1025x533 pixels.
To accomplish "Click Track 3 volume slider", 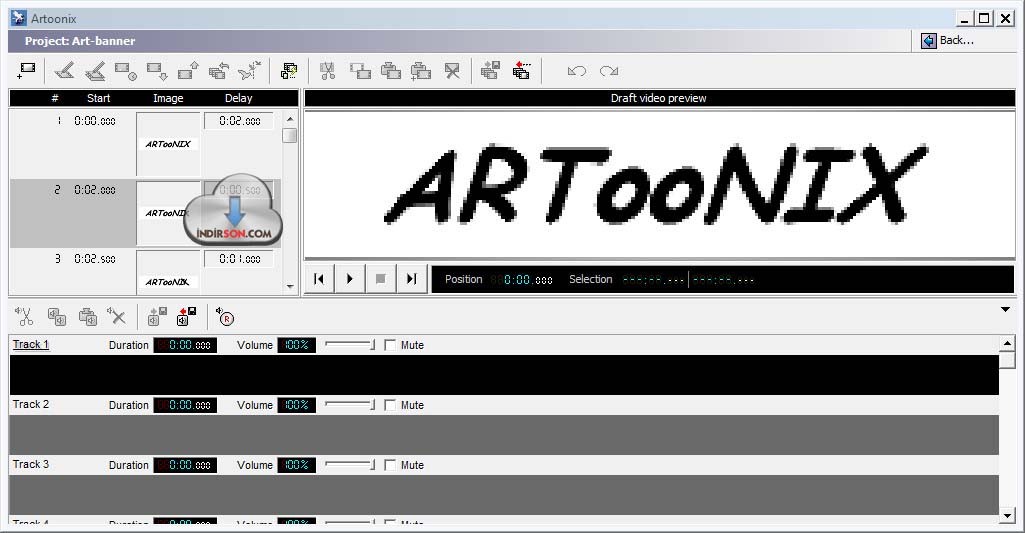I will (x=350, y=465).
